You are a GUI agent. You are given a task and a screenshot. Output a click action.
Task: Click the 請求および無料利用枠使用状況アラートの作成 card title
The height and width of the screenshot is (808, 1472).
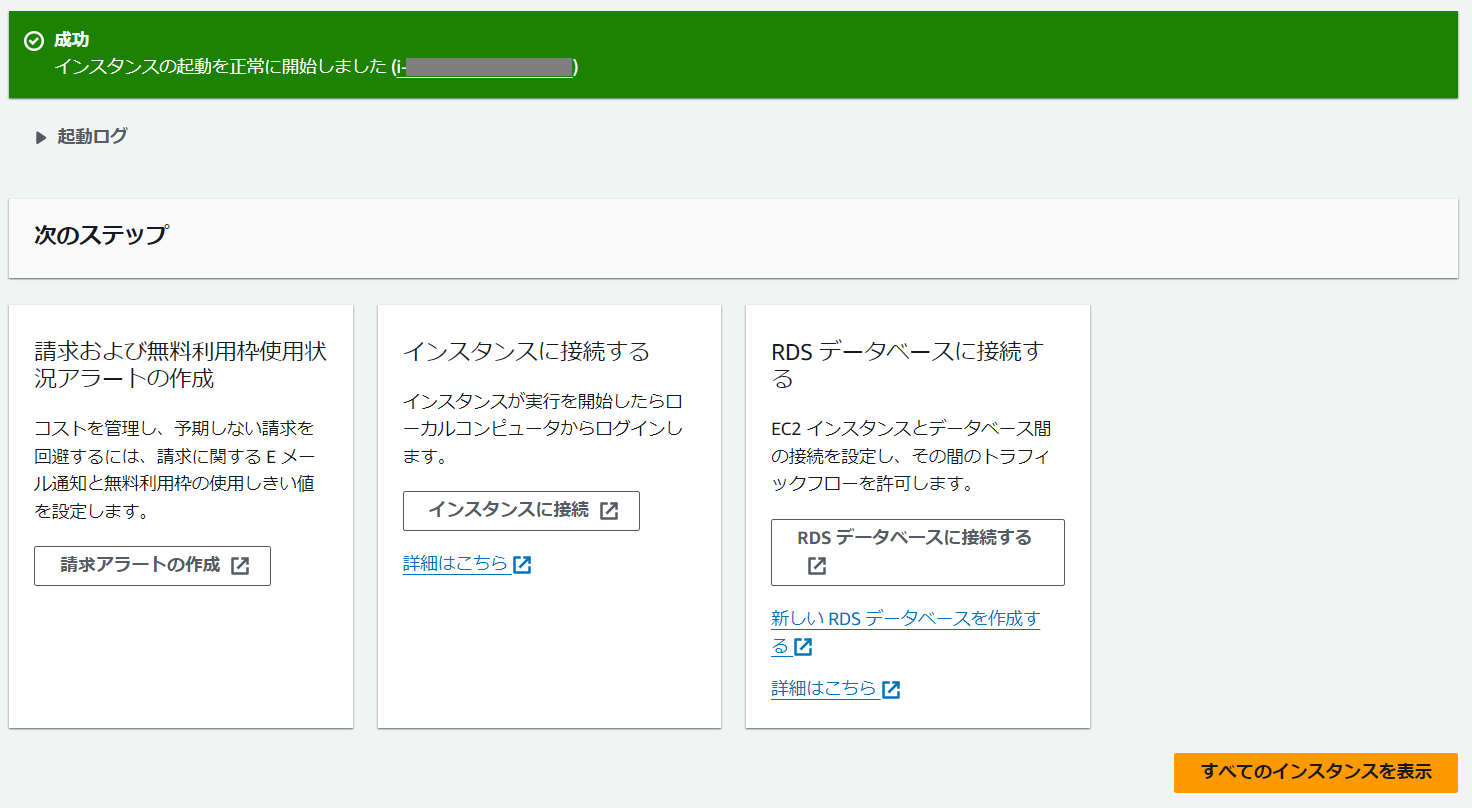(180, 365)
